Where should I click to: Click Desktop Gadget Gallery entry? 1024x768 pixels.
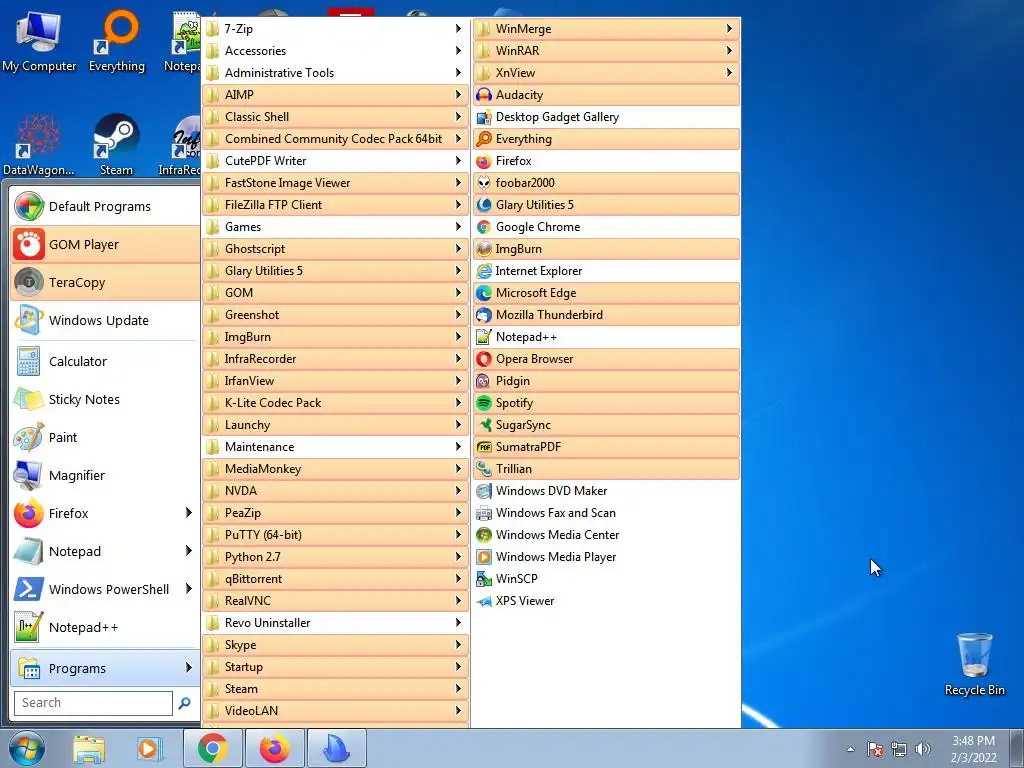607,117
